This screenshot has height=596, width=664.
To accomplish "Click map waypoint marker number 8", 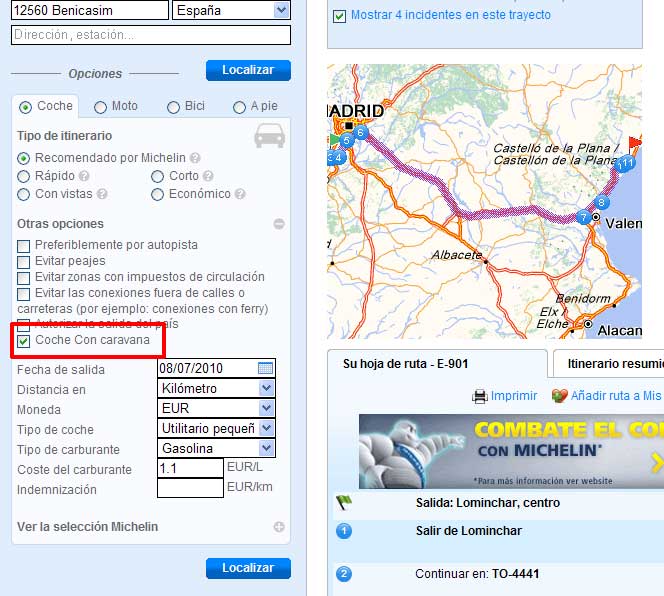I will 601,202.
